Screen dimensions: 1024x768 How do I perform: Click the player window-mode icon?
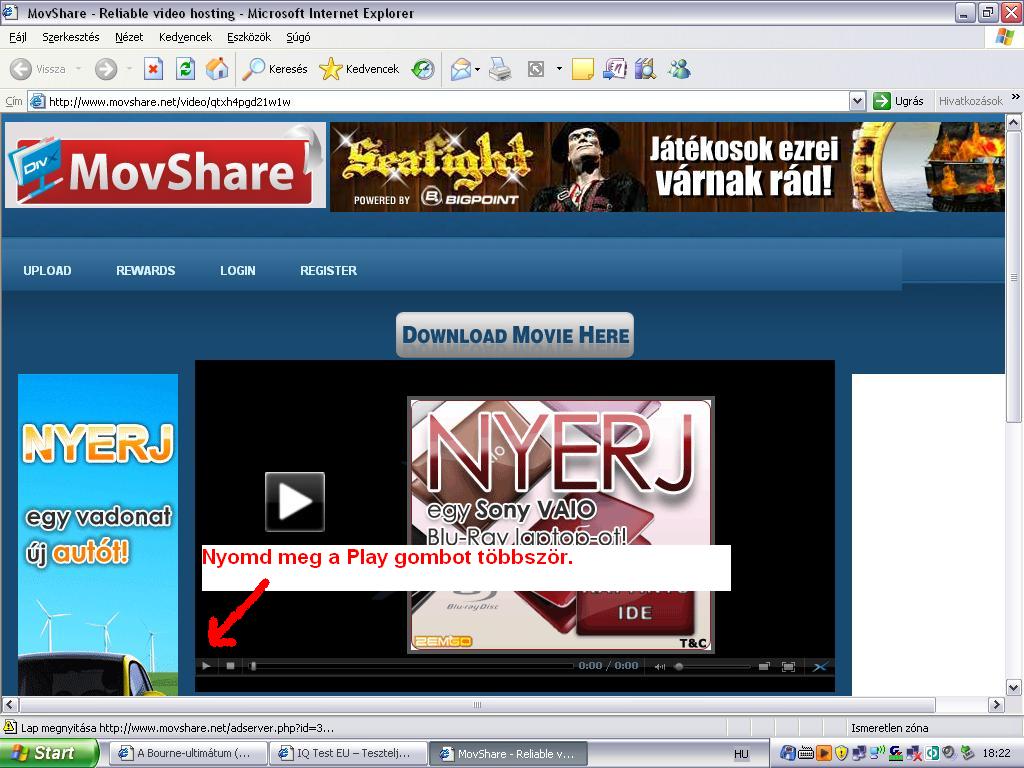[764, 666]
